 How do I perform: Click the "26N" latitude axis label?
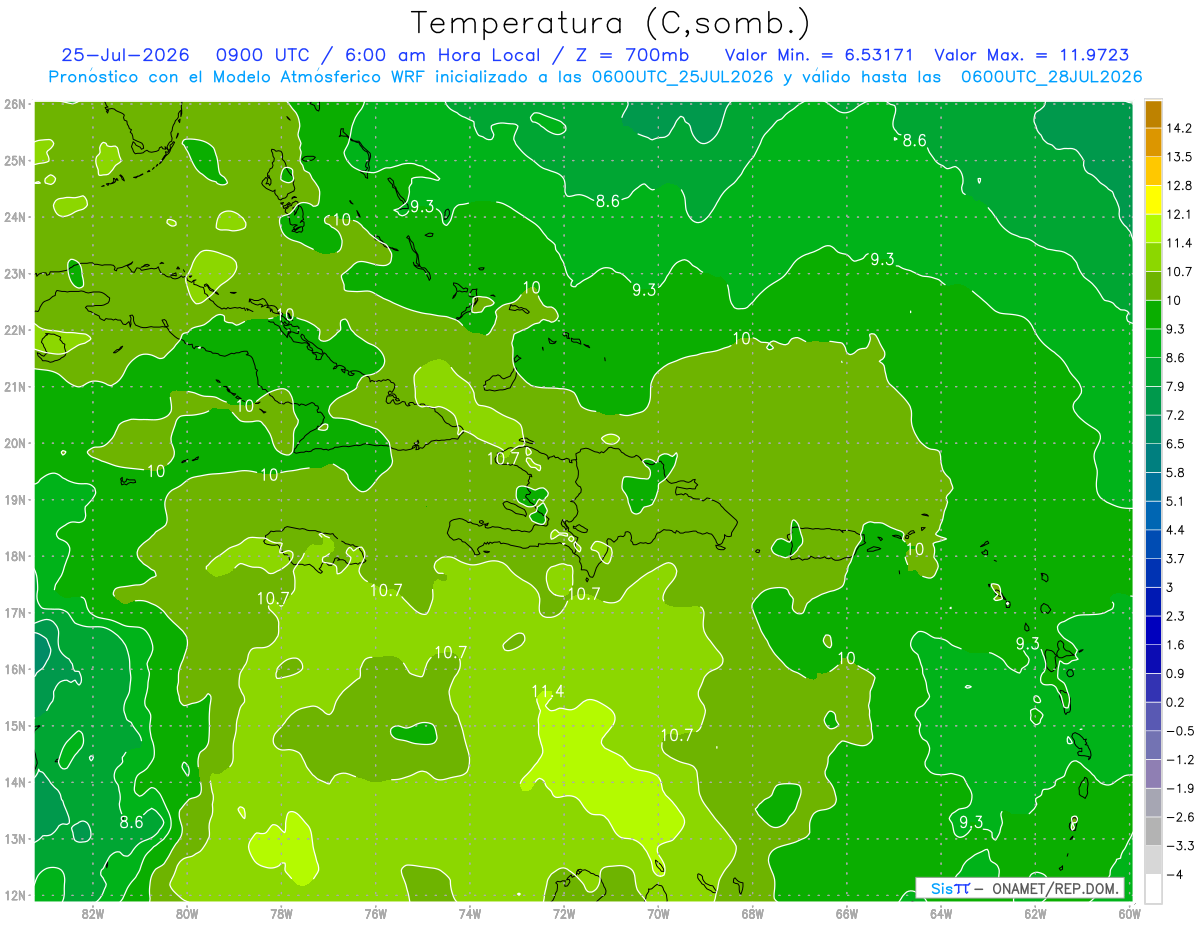click(x=15, y=103)
